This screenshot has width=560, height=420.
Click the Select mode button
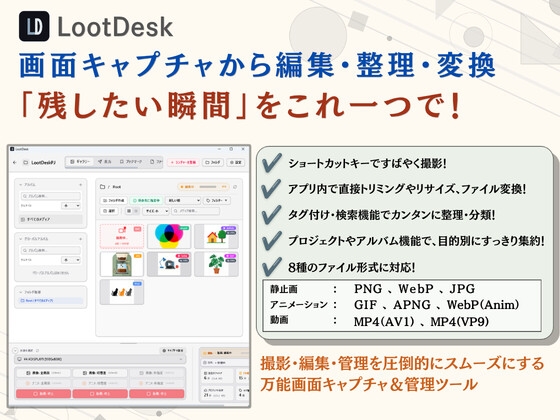109,211
